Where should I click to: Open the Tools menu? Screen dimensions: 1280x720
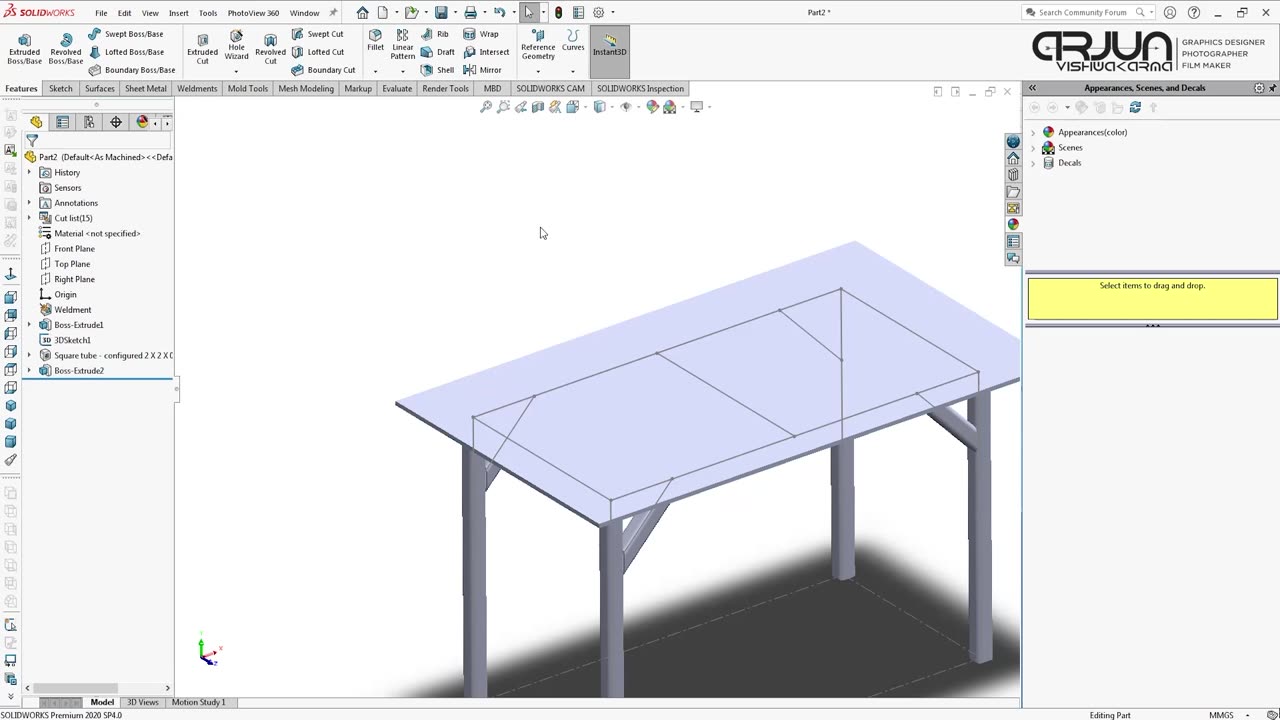pos(208,13)
